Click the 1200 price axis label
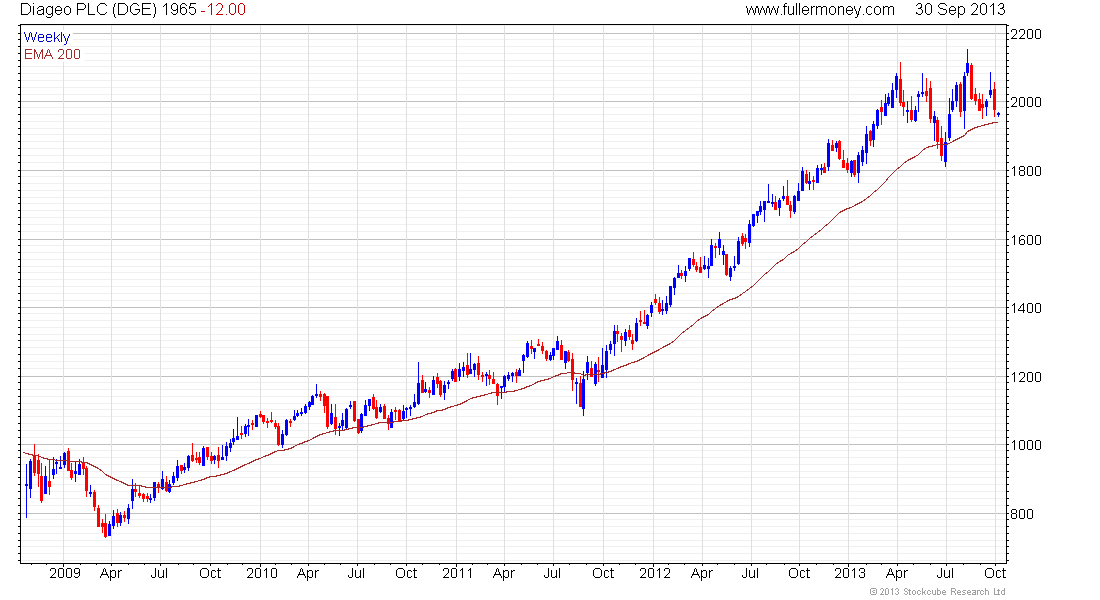 (x=1026, y=377)
